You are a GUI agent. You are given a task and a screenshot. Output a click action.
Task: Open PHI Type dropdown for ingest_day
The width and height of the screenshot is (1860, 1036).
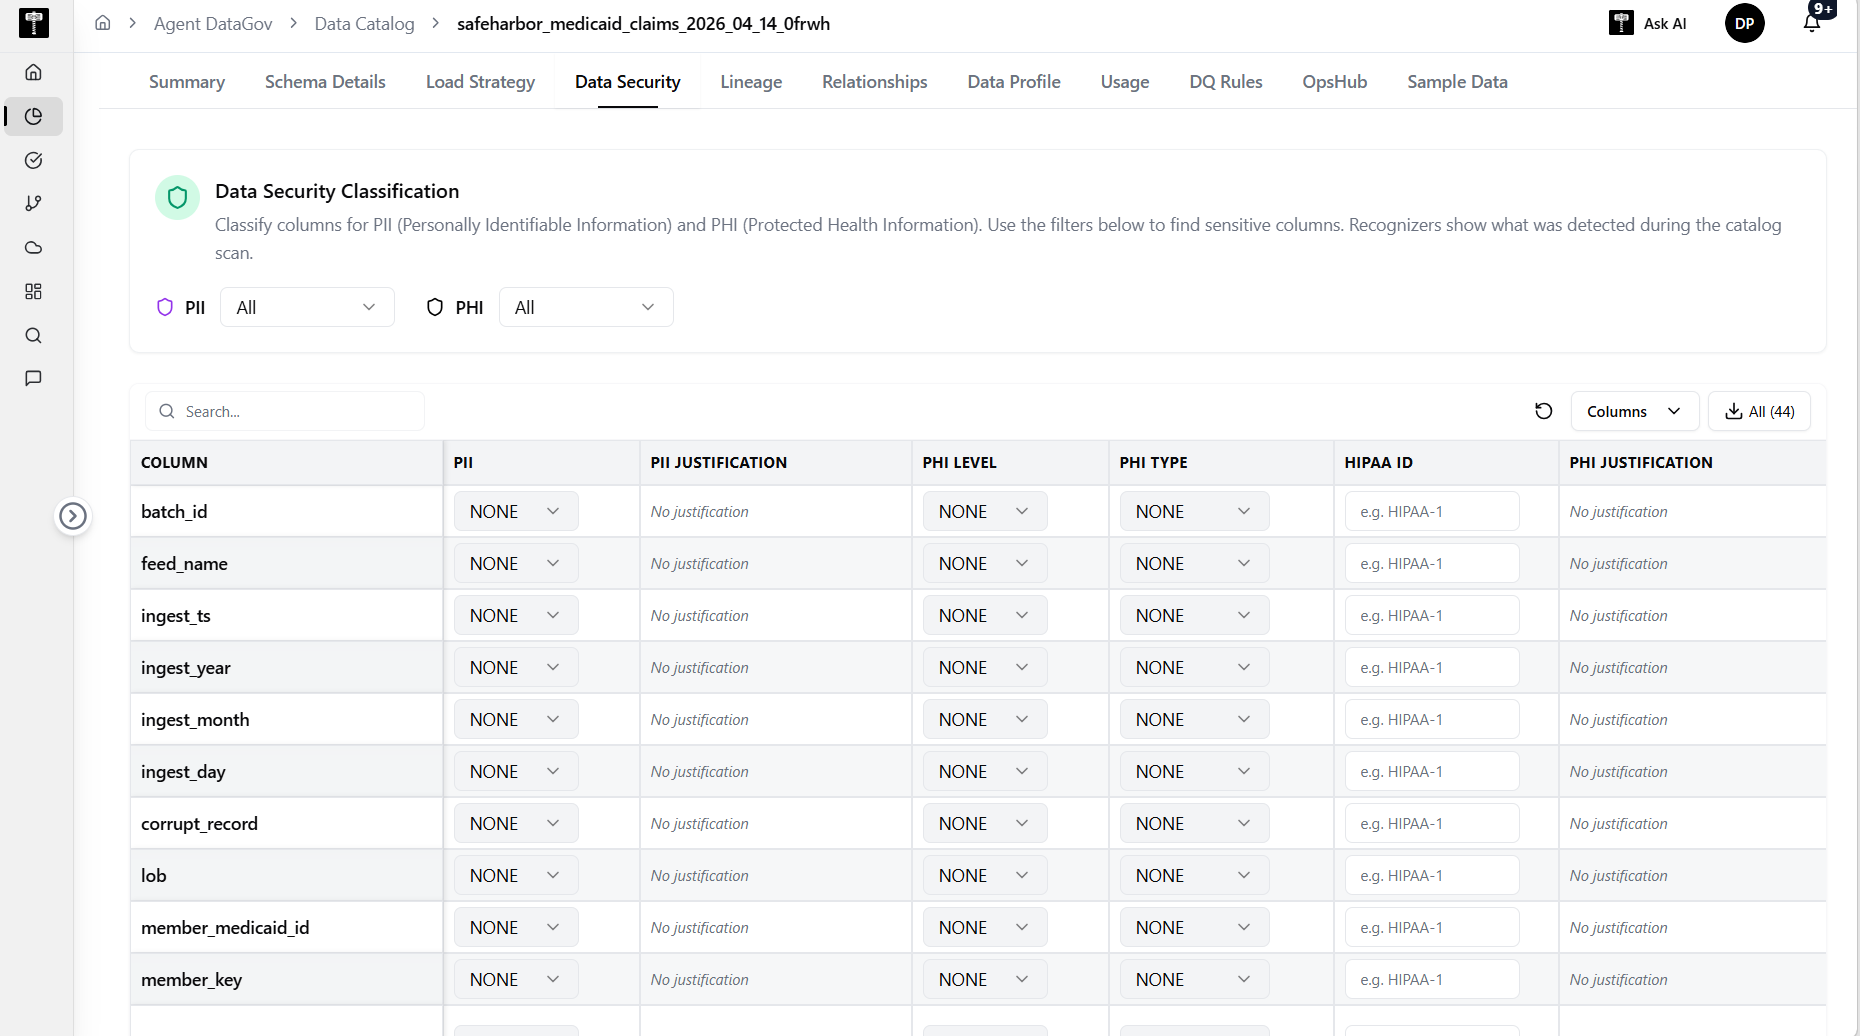1194,771
